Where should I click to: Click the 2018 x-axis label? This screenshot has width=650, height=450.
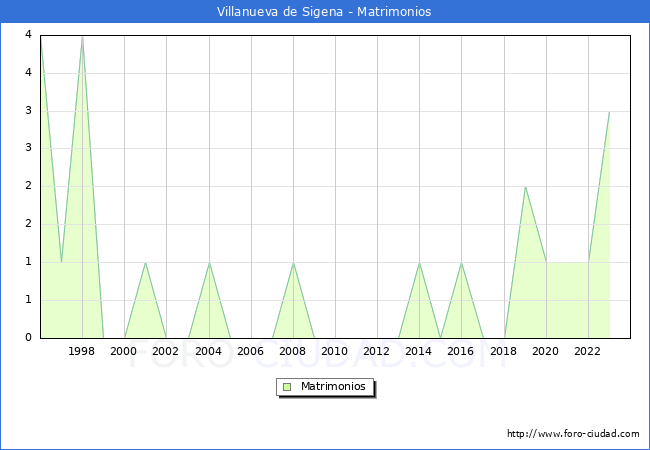pos(504,351)
